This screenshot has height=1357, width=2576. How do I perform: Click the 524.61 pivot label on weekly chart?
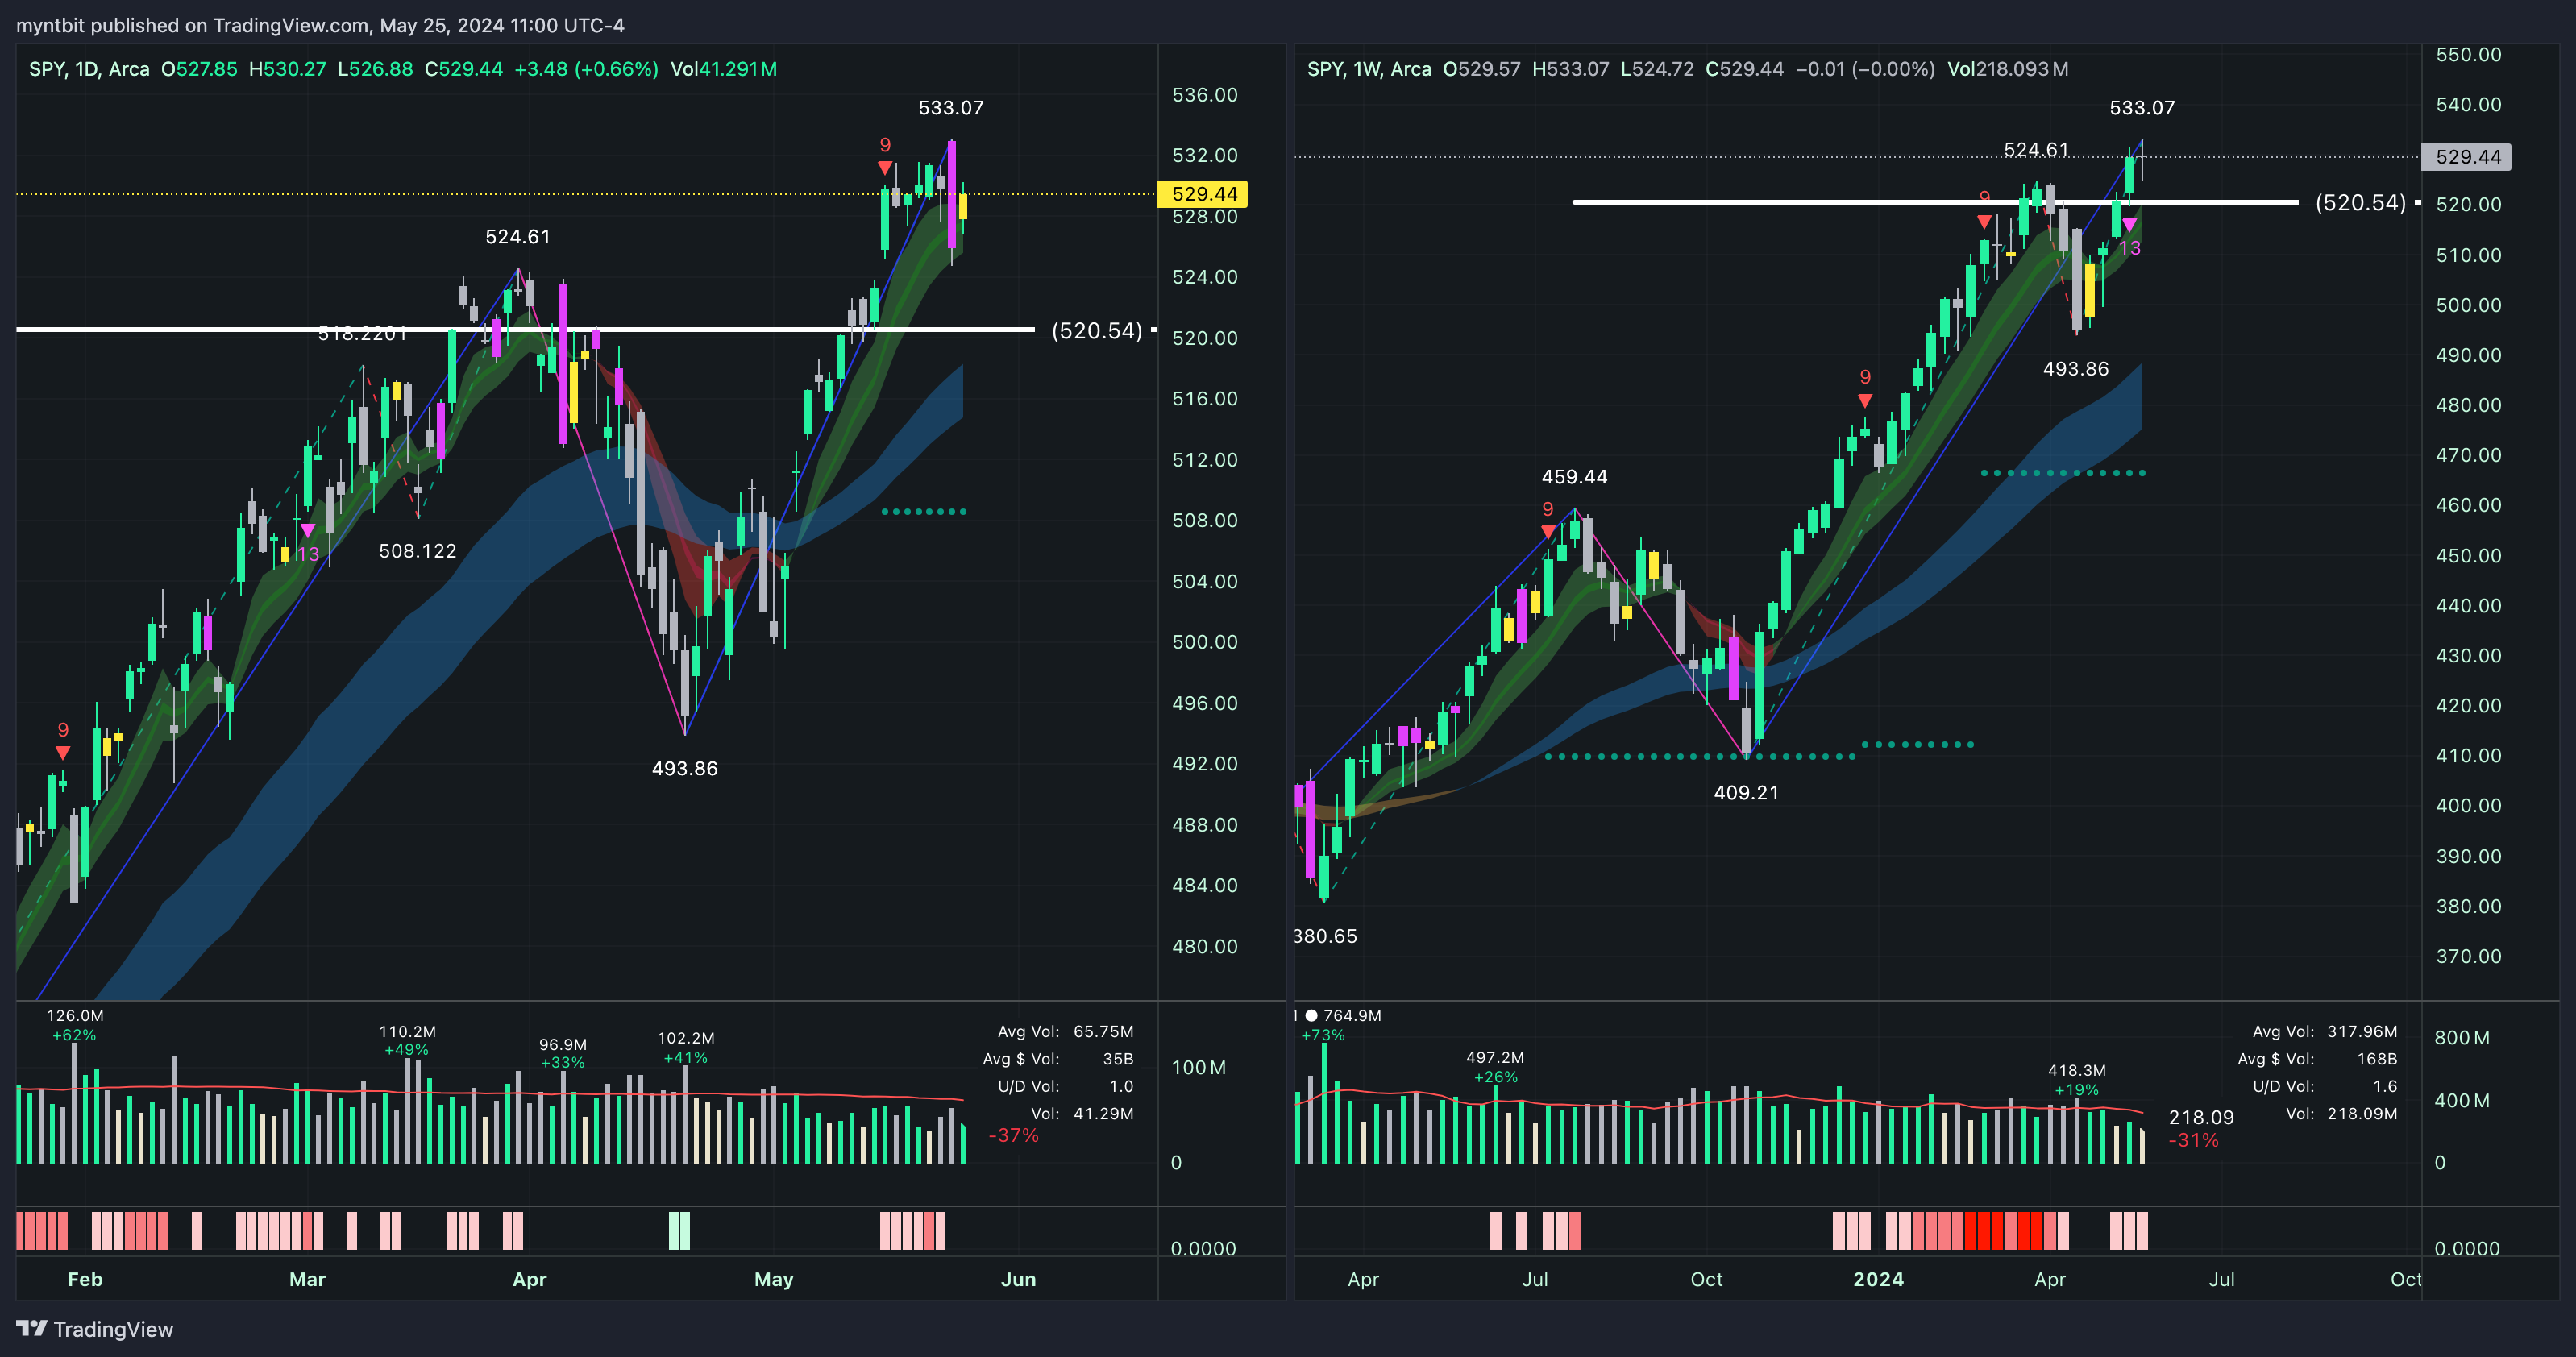click(2036, 150)
